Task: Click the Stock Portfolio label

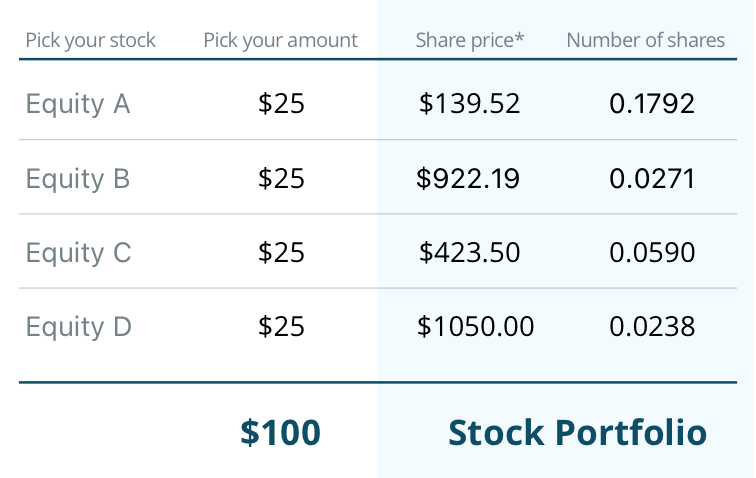Action: click(577, 432)
